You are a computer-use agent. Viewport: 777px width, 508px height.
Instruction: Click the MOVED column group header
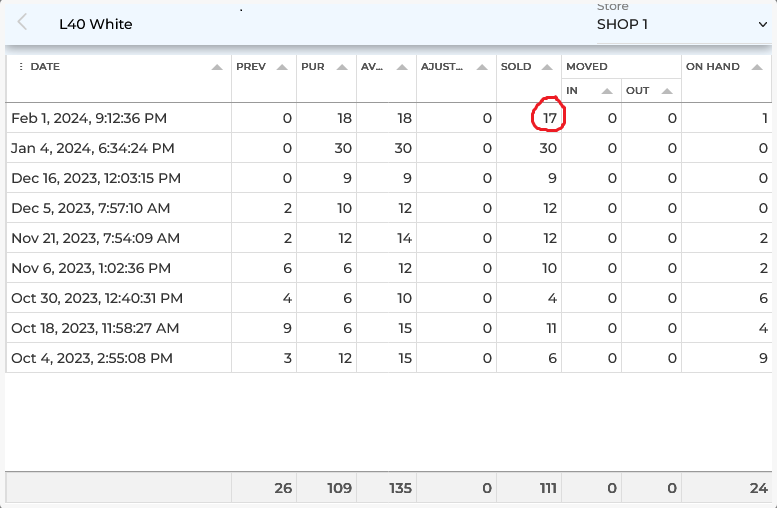pyautogui.click(x=587, y=67)
